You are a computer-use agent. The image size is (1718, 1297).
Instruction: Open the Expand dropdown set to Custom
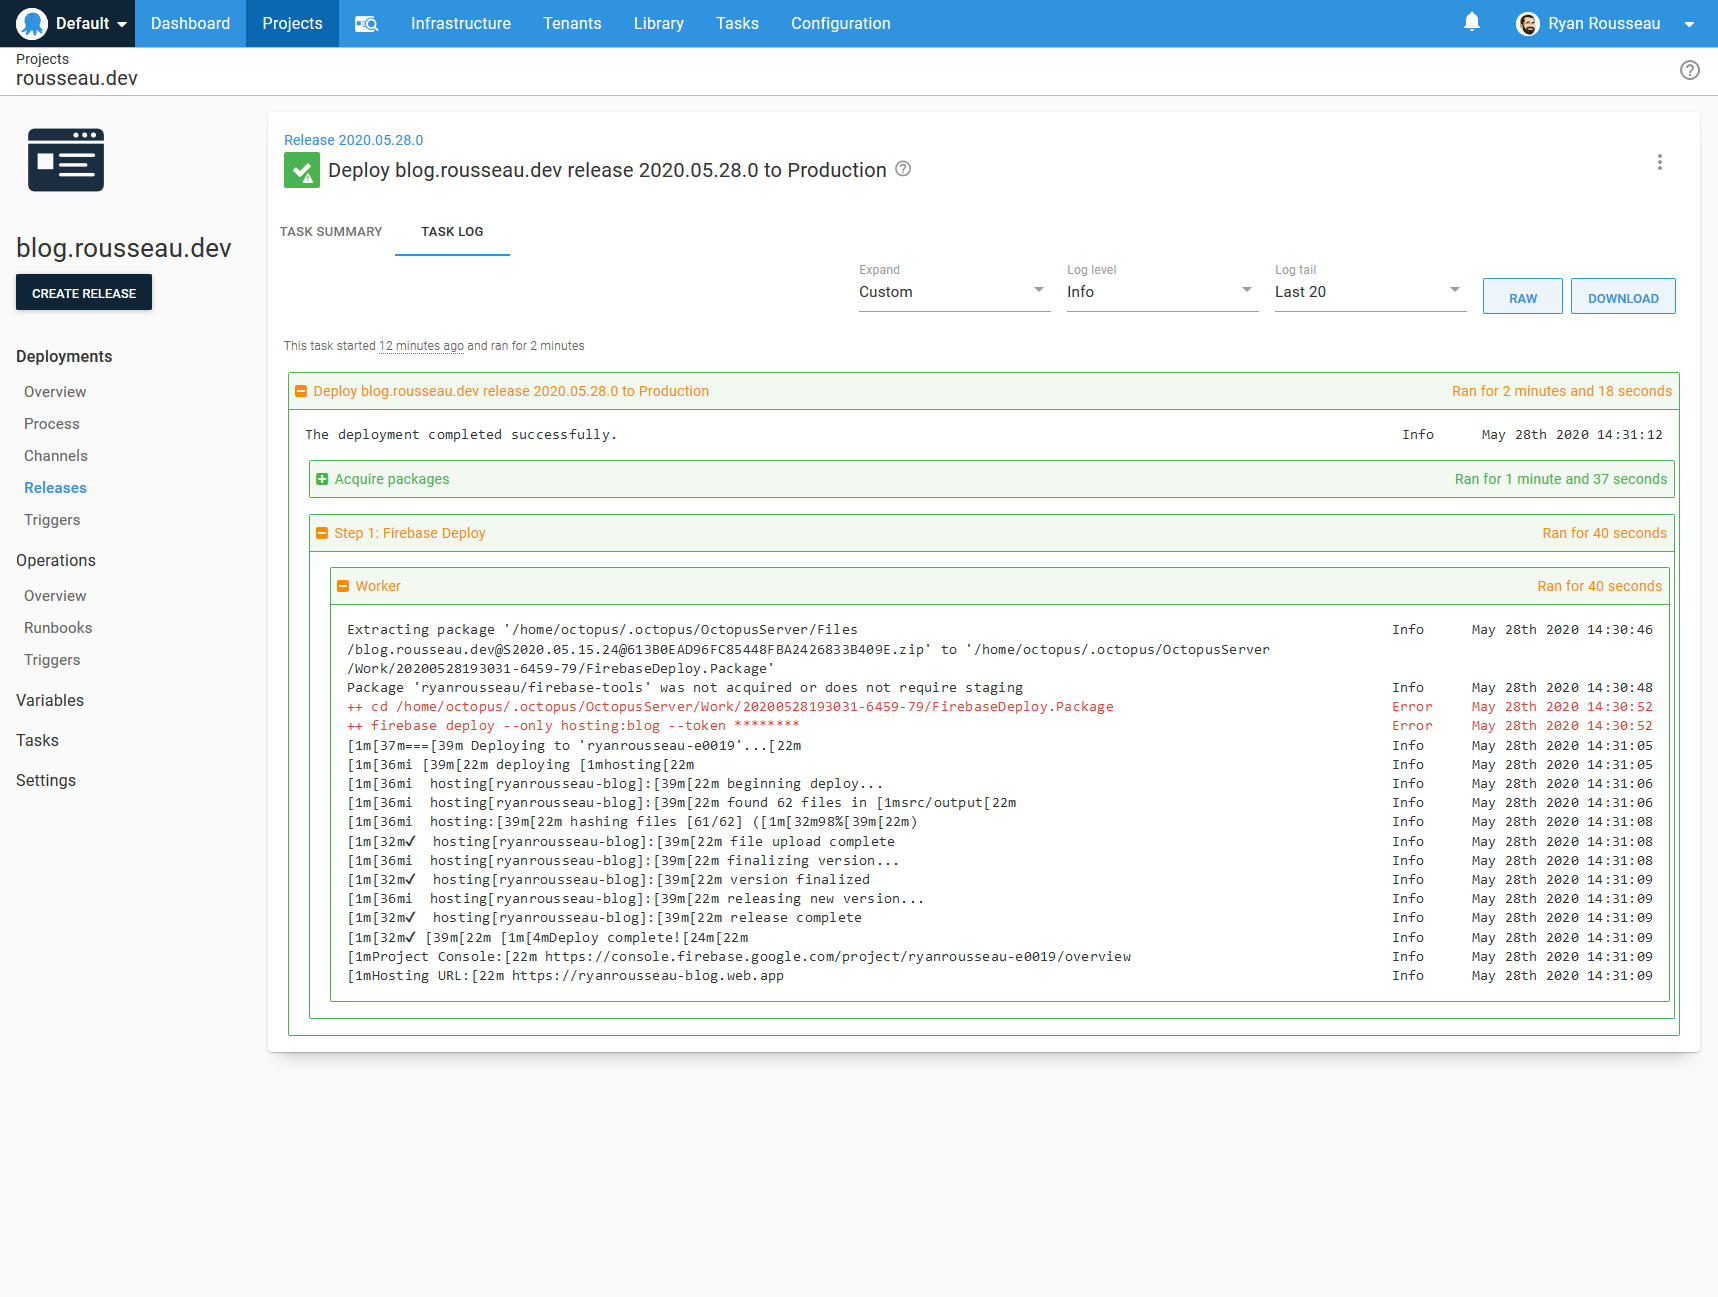954,292
